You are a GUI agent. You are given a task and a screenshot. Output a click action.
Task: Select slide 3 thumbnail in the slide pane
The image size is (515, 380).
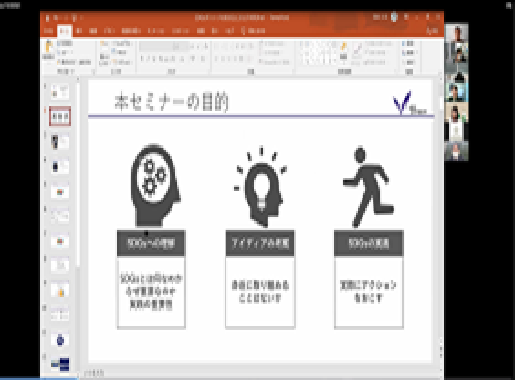coord(60,141)
